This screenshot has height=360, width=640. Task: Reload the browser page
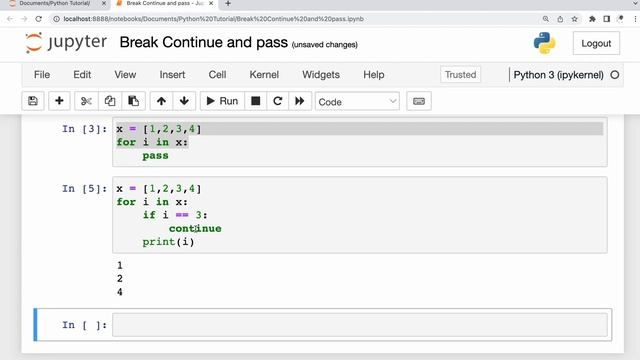point(38,19)
